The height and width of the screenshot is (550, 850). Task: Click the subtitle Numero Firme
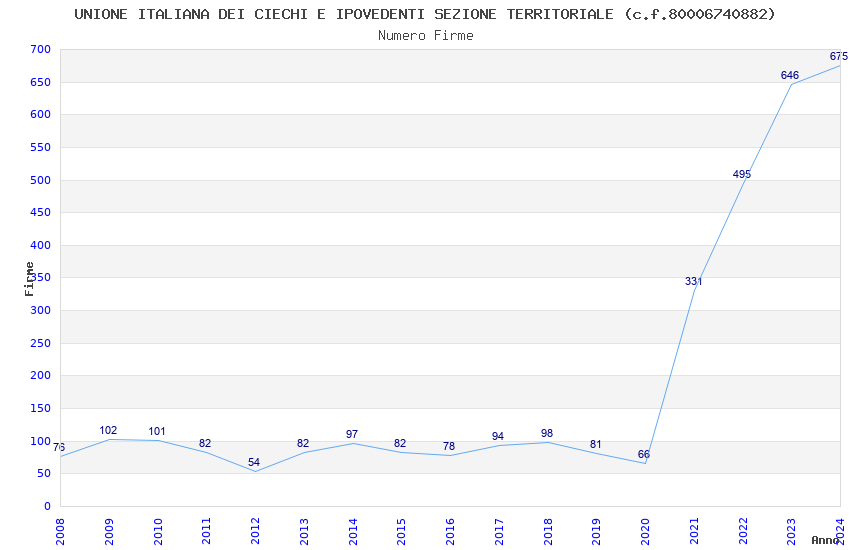(426, 35)
